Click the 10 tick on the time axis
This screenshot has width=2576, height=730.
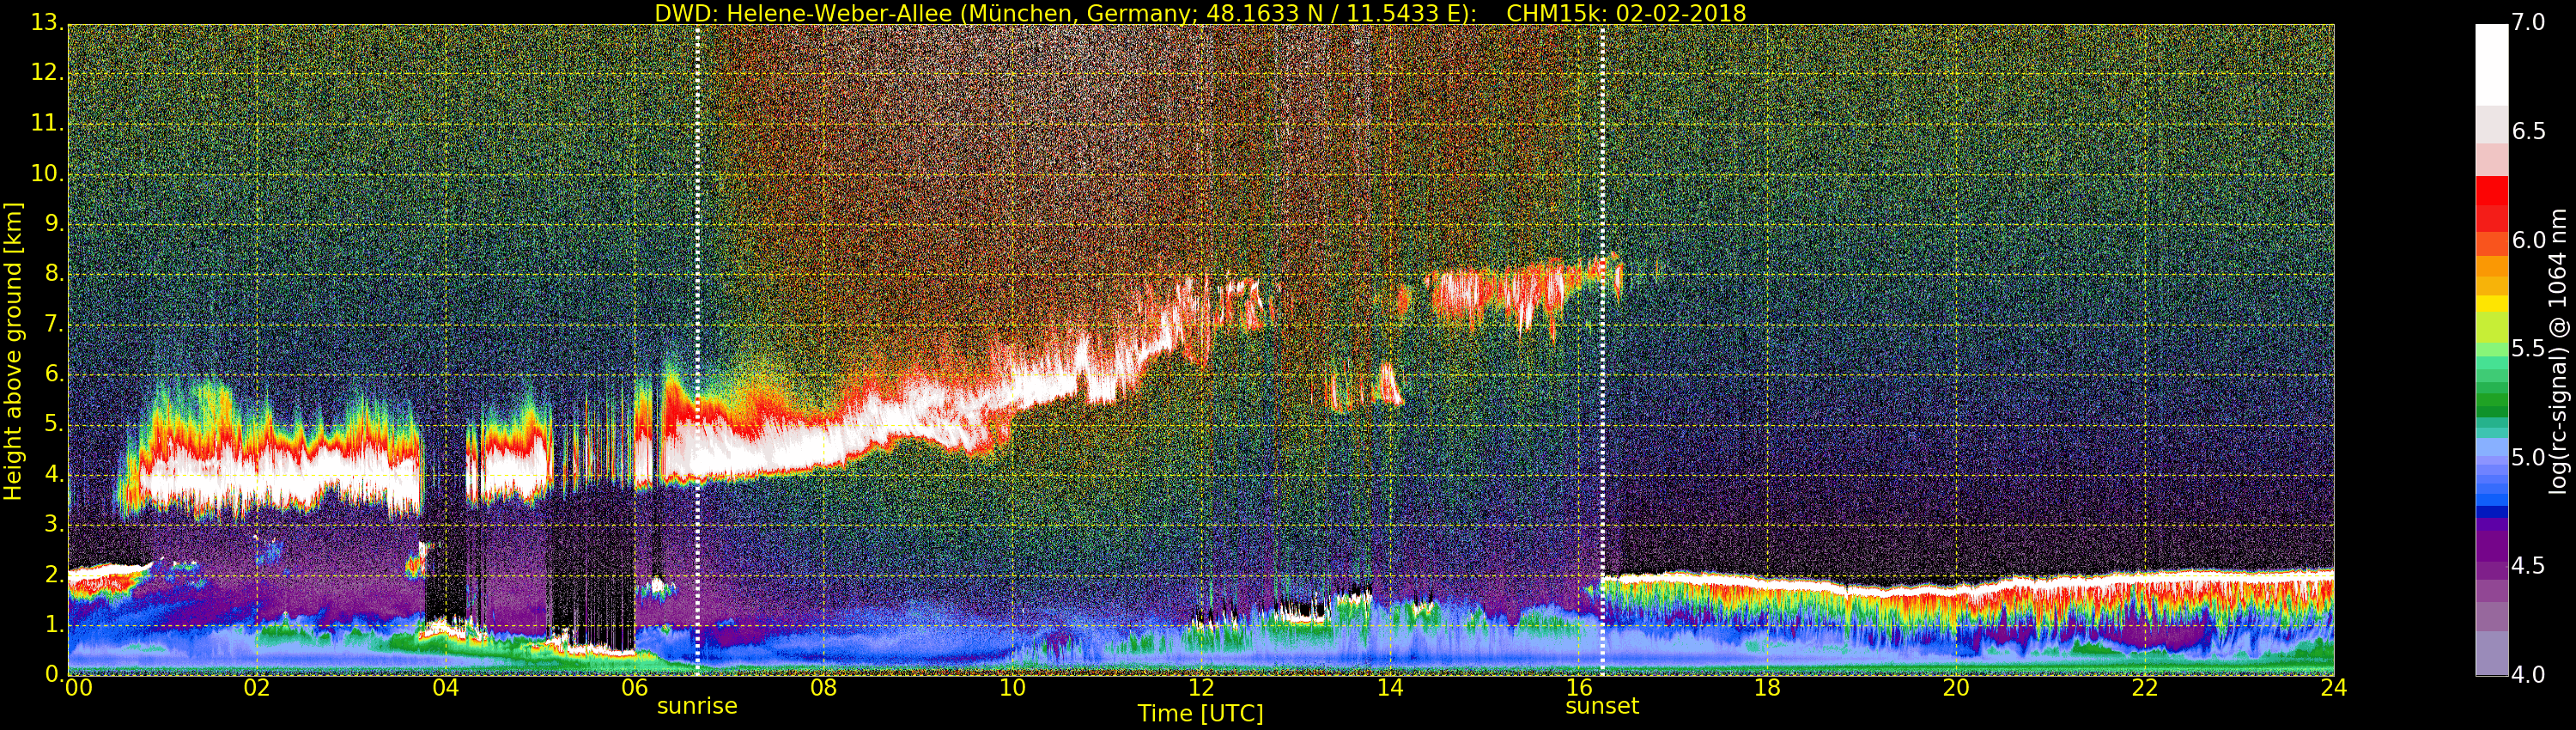tap(1012, 688)
